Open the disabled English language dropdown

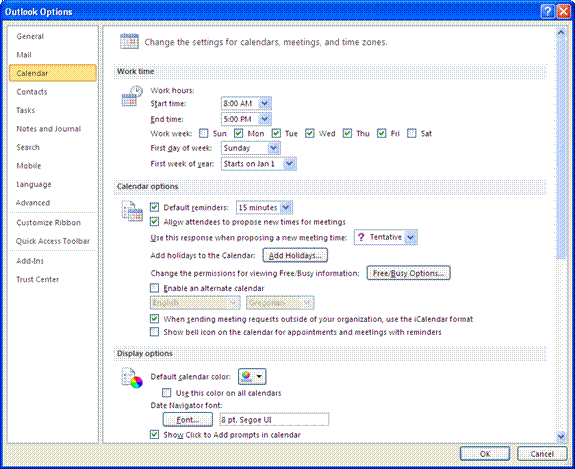195,303
